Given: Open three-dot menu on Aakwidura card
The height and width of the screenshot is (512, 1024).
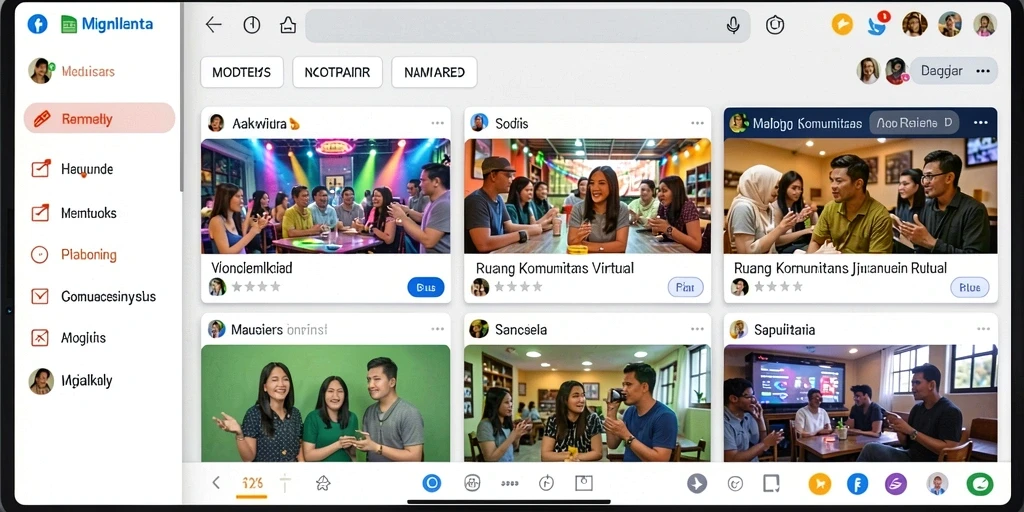Looking at the screenshot, I should pyautogui.click(x=438, y=123).
